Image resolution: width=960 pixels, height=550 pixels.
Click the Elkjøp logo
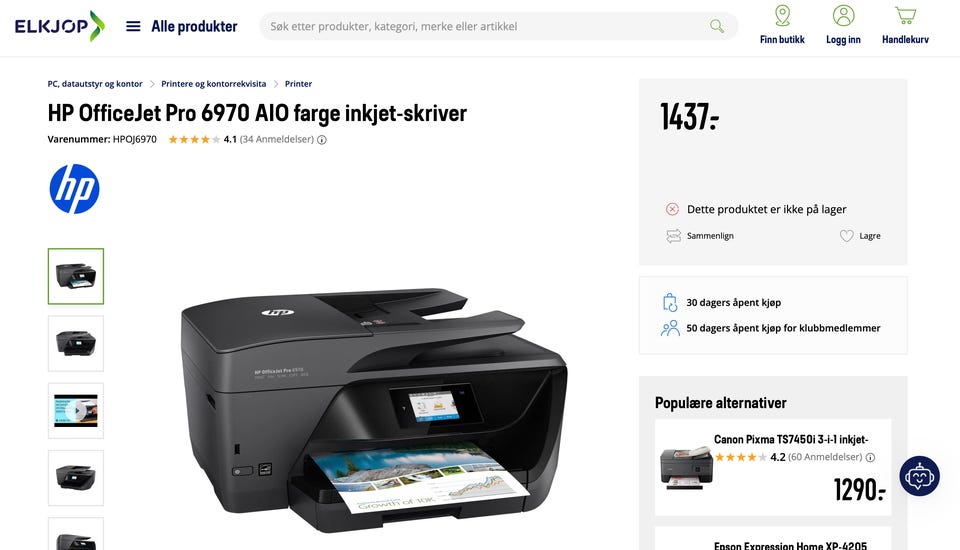coord(59,26)
